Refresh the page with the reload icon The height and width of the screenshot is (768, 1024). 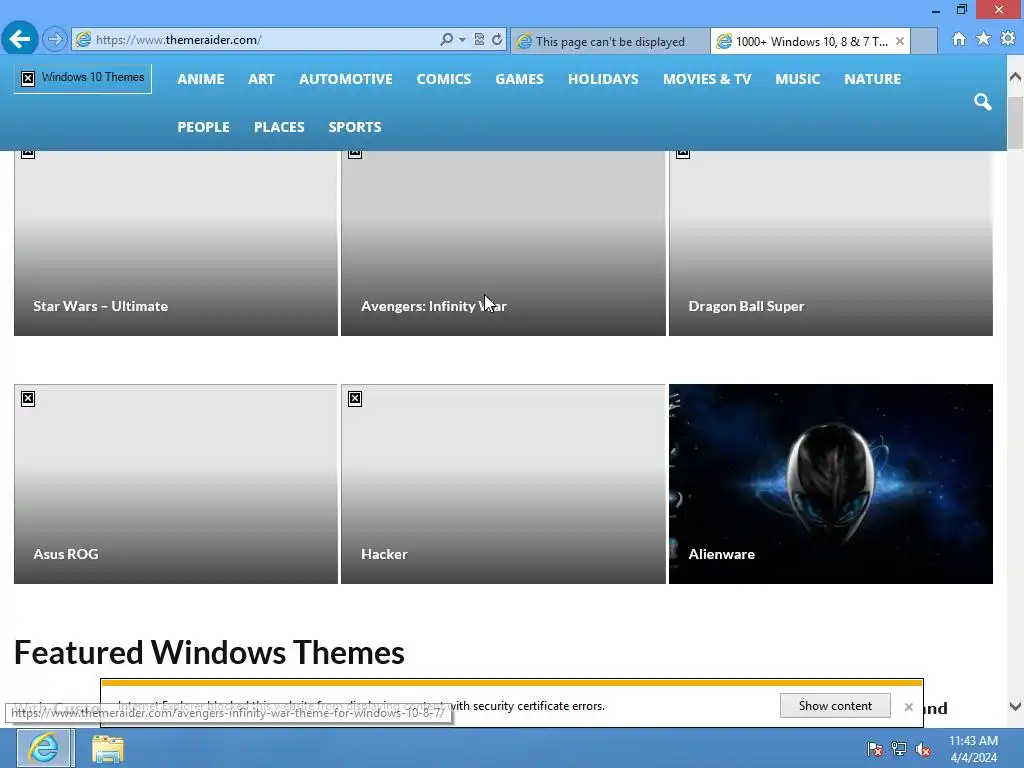click(497, 40)
